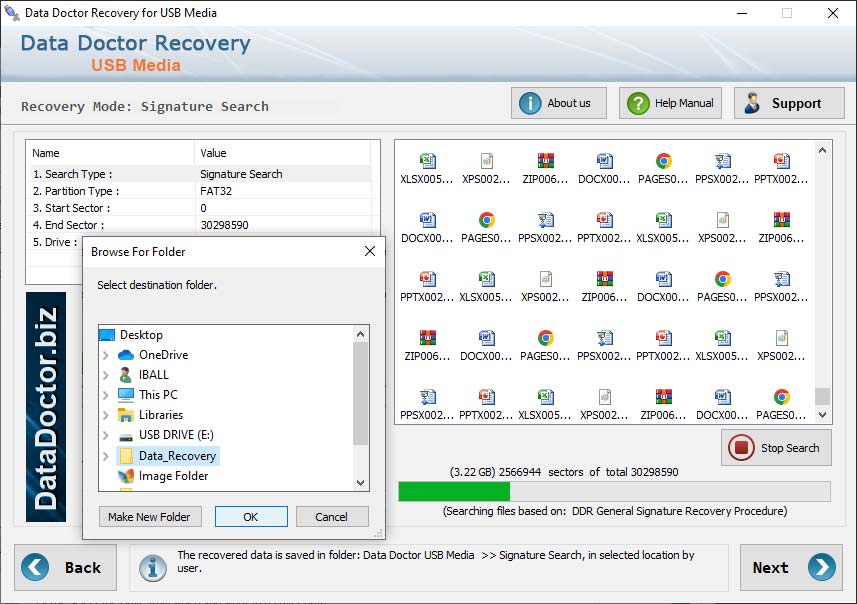Confirm folder selection with OK
This screenshot has height=604, width=857.
(251, 517)
